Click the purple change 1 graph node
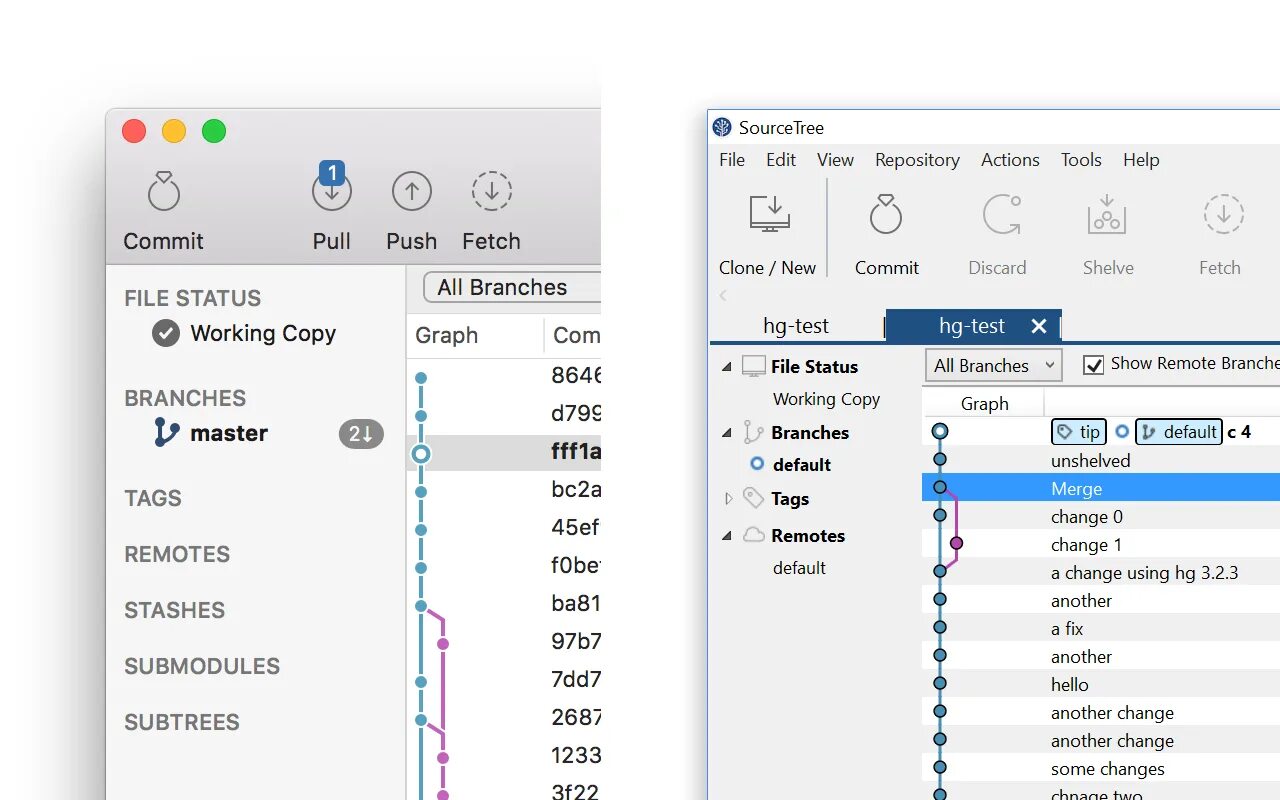This screenshot has width=1280, height=800. tap(956, 543)
